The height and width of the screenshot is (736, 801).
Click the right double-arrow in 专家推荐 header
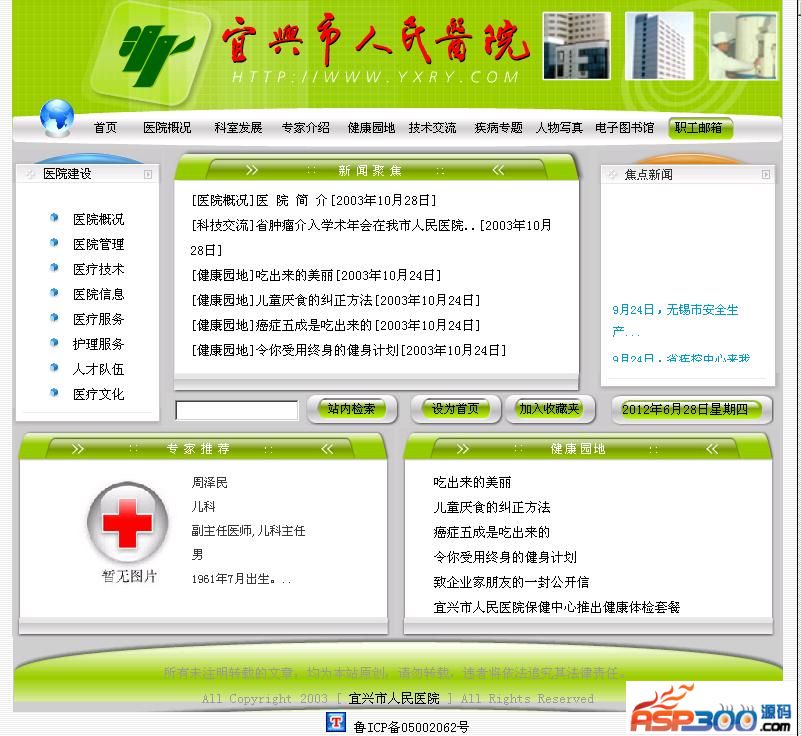(78, 449)
